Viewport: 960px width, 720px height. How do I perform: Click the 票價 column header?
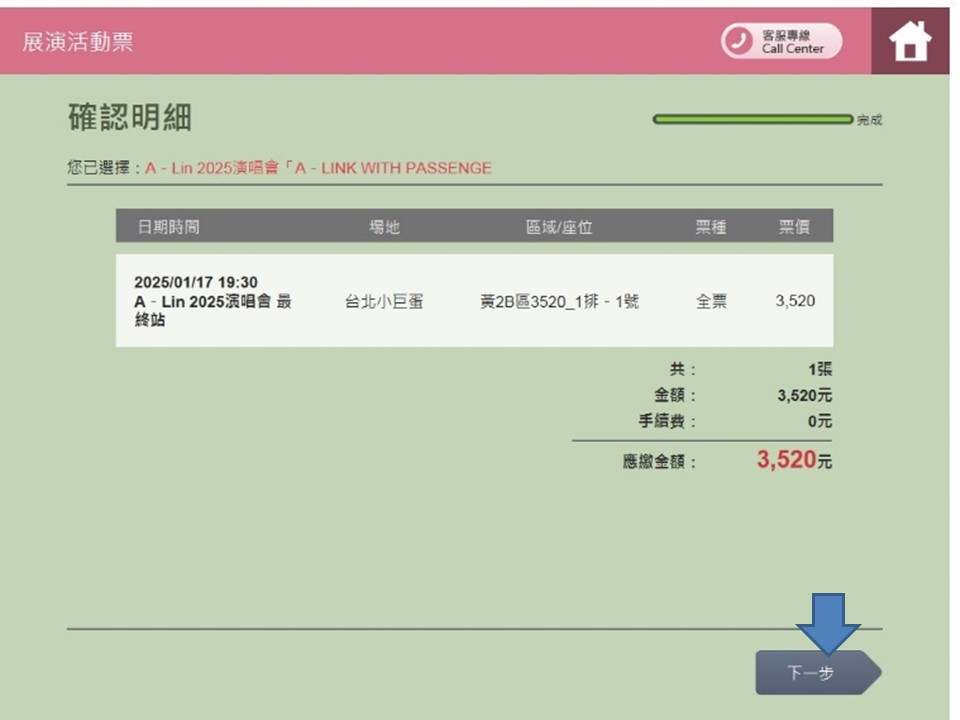794,227
